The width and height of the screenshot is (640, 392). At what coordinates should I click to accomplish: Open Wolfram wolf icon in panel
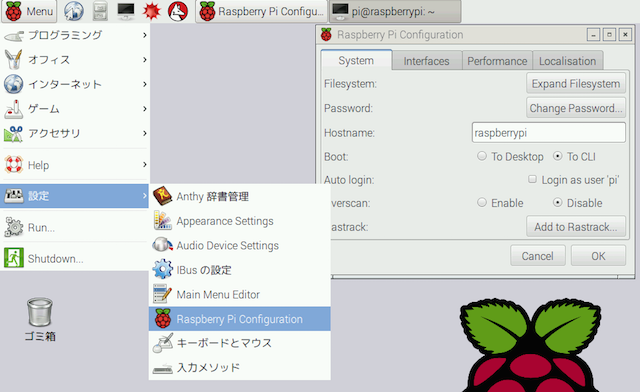click(178, 11)
